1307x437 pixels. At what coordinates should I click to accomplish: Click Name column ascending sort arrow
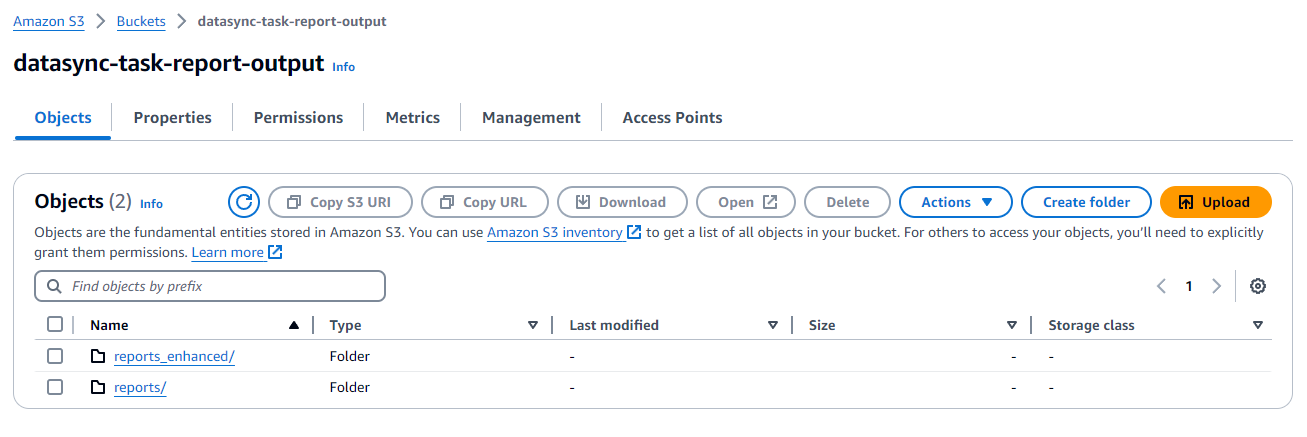point(293,325)
